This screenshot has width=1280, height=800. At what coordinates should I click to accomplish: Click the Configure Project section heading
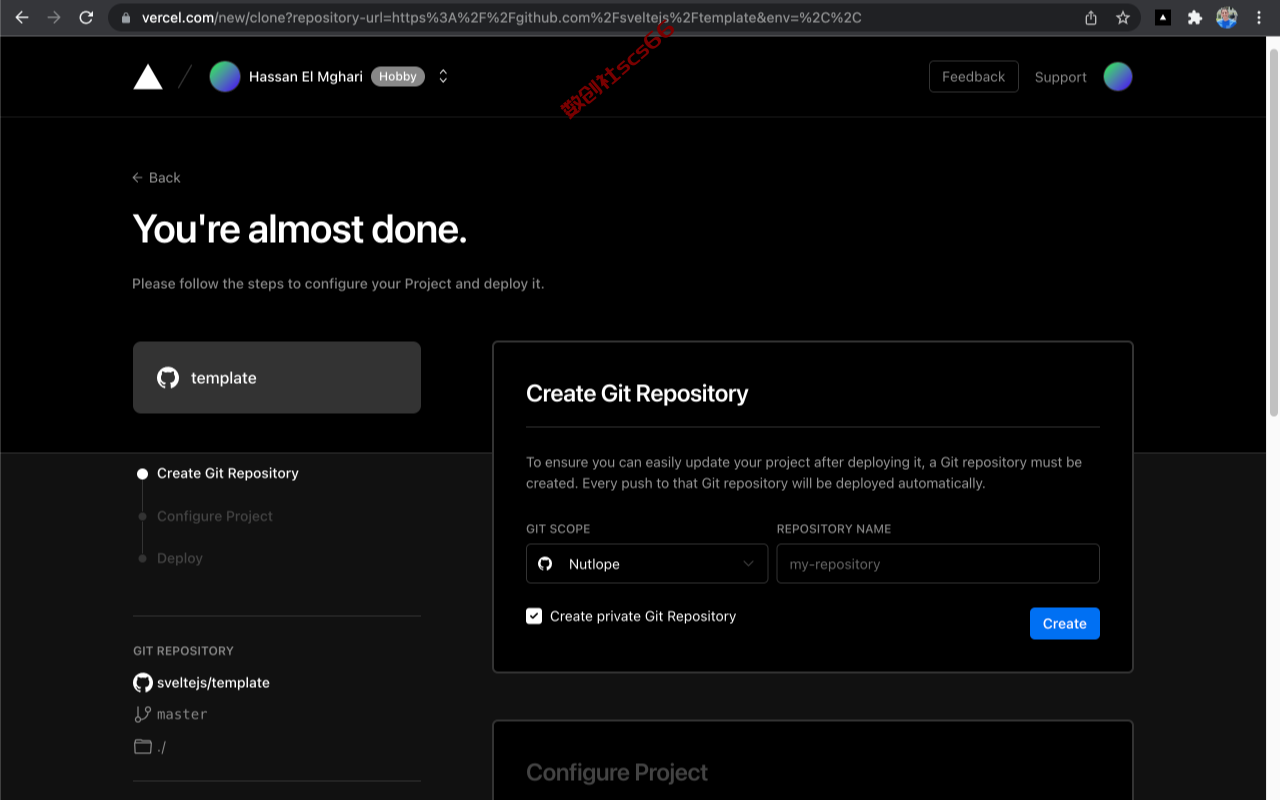coord(617,773)
